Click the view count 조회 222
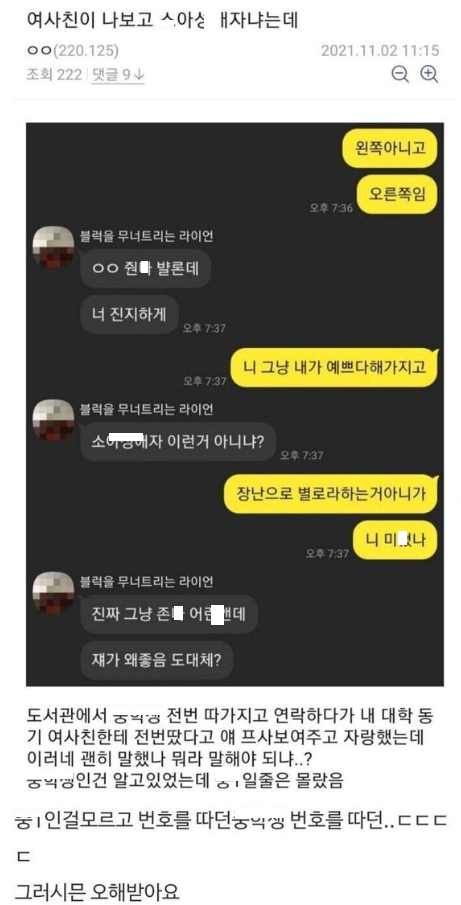Screen dimensions: 461x905 (54, 74)
